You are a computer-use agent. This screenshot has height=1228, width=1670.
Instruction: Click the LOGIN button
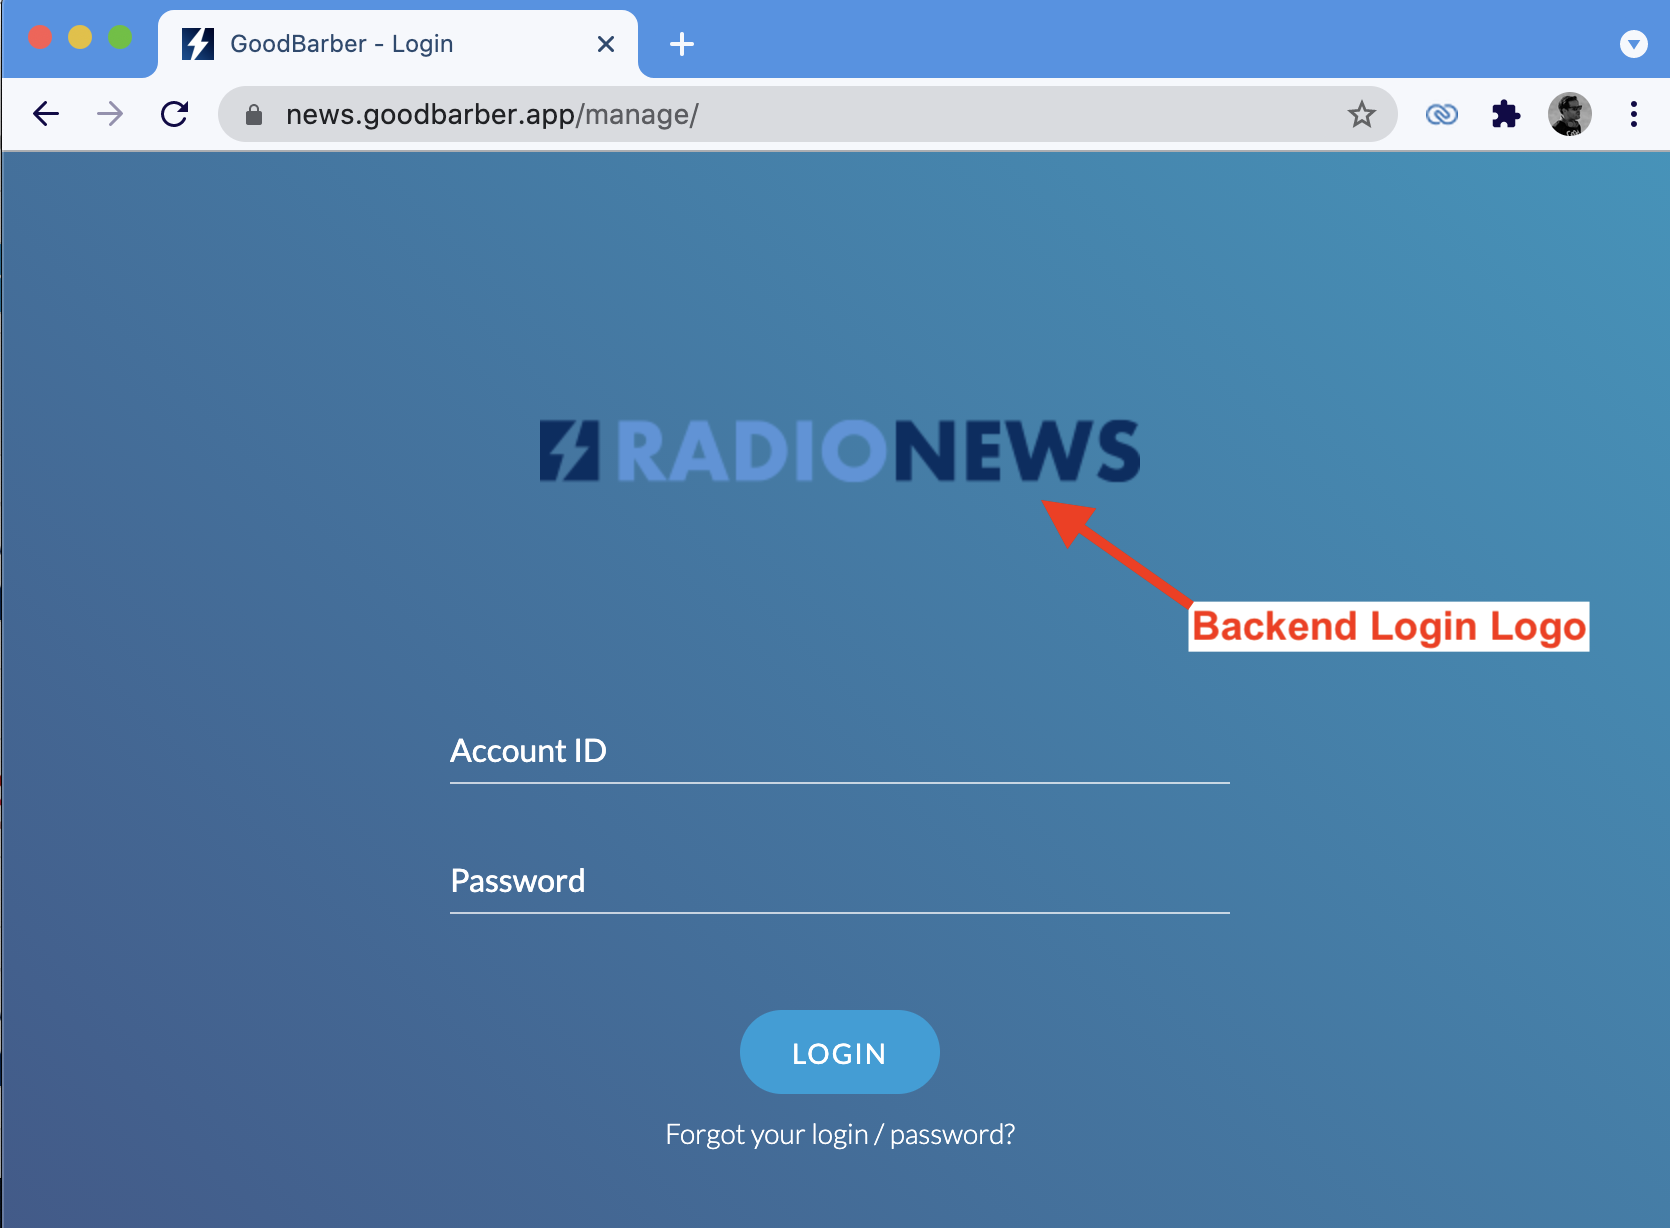(840, 1052)
